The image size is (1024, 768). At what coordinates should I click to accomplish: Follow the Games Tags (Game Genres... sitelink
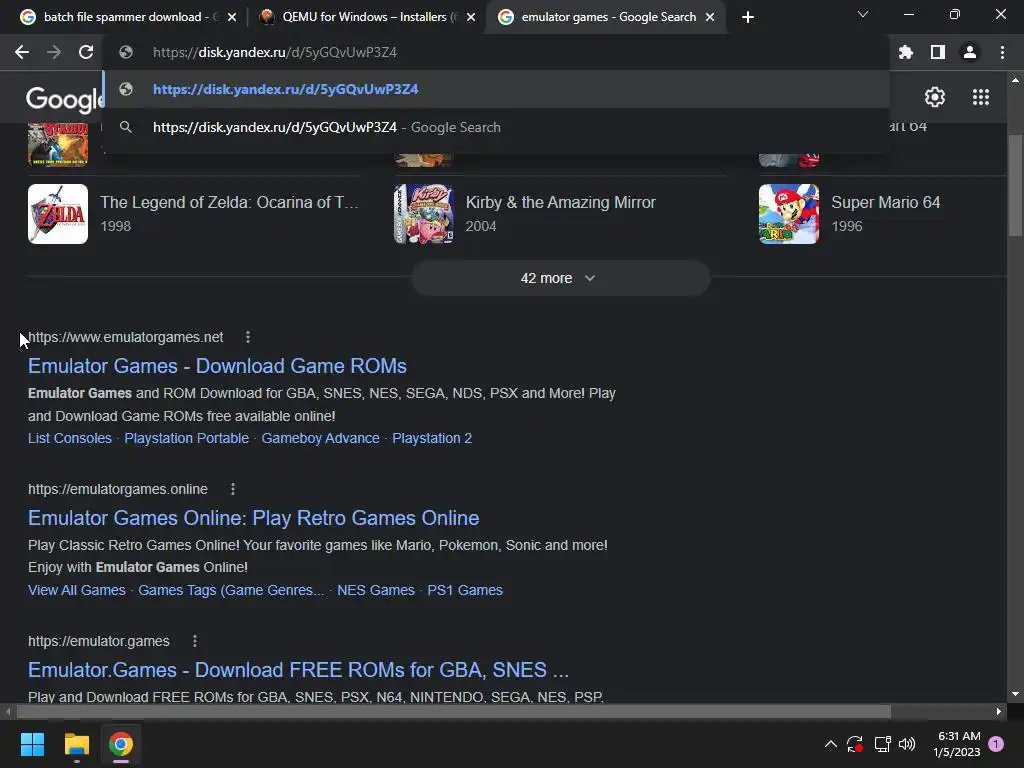click(231, 590)
